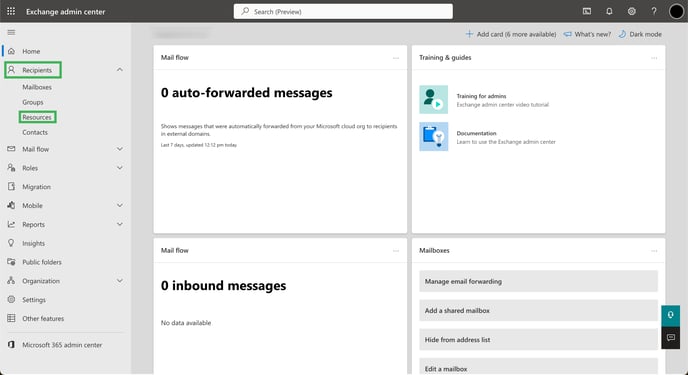Viewport: 688px width, 375px height.
Task: Open more options on auto-forwarded Mail flow card
Action: click(x=396, y=58)
